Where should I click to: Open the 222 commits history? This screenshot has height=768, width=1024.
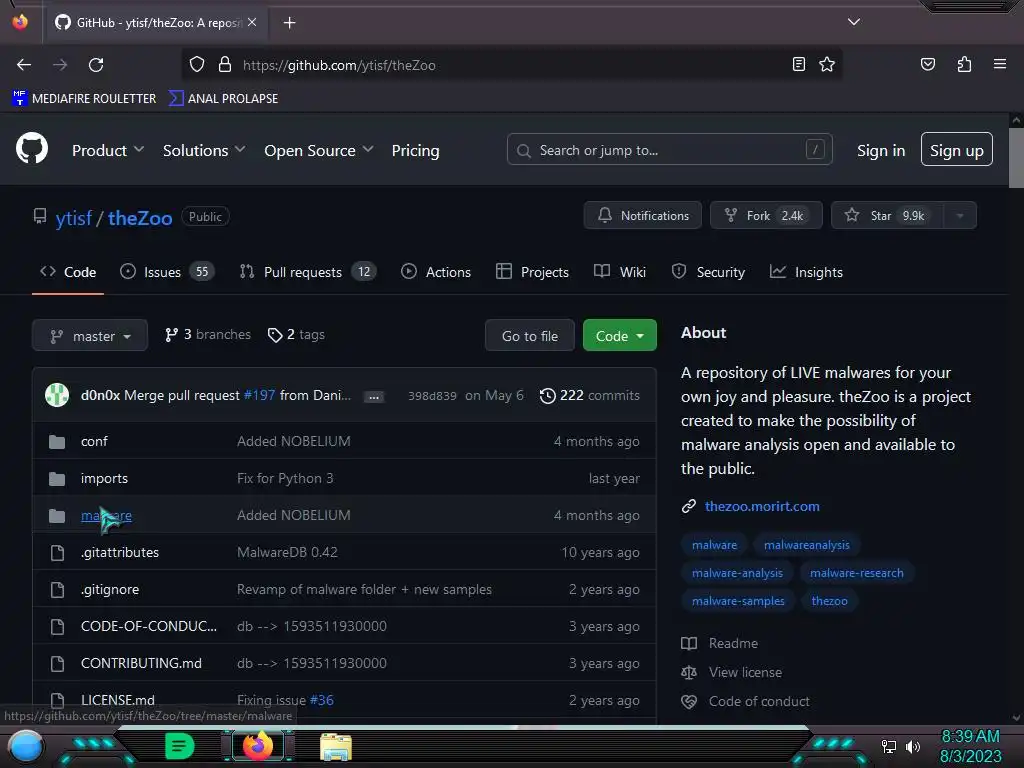(x=590, y=395)
